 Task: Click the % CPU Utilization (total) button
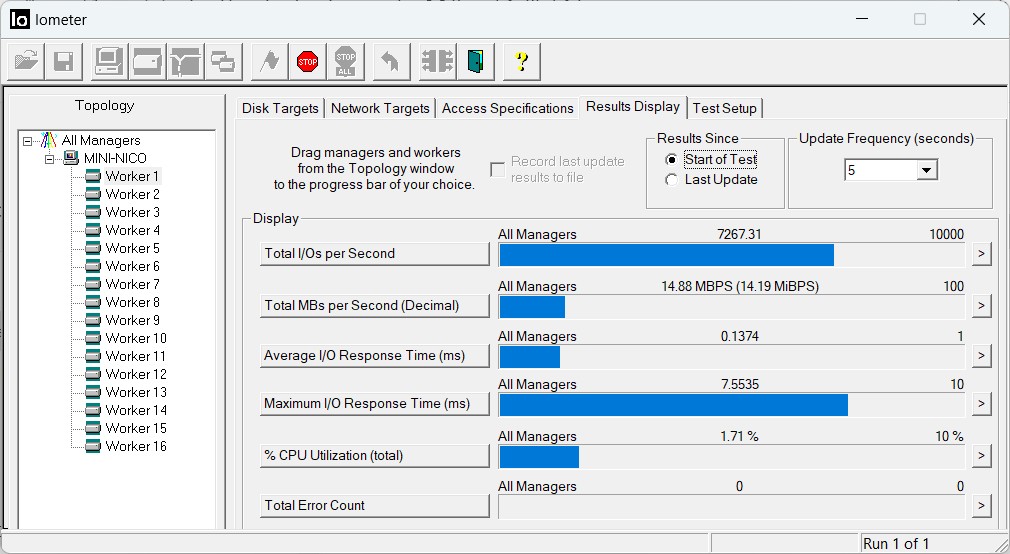374,456
